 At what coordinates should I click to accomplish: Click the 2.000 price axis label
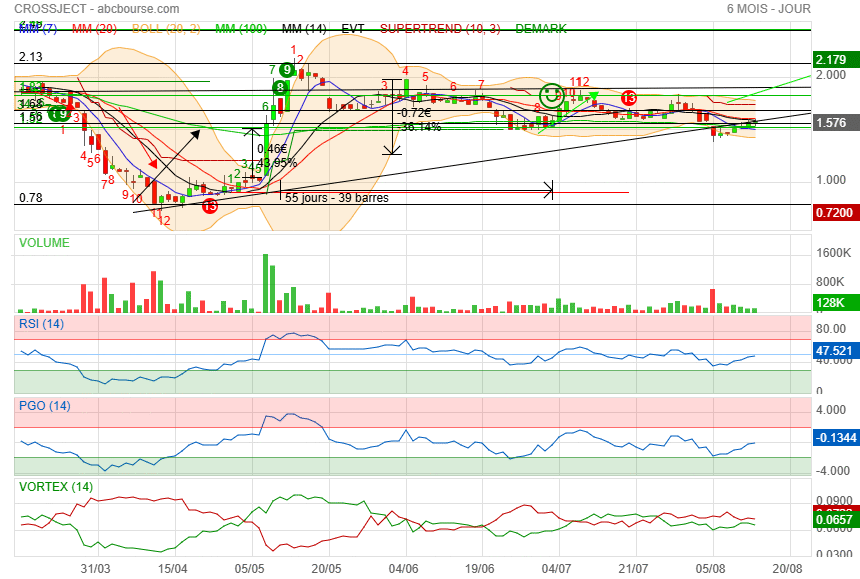(831, 75)
